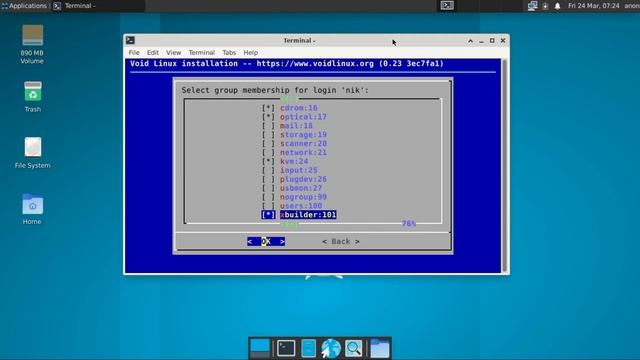Open the Tabs menu in Terminal
The height and width of the screenshot is (360, 640).
pos(229,53)
